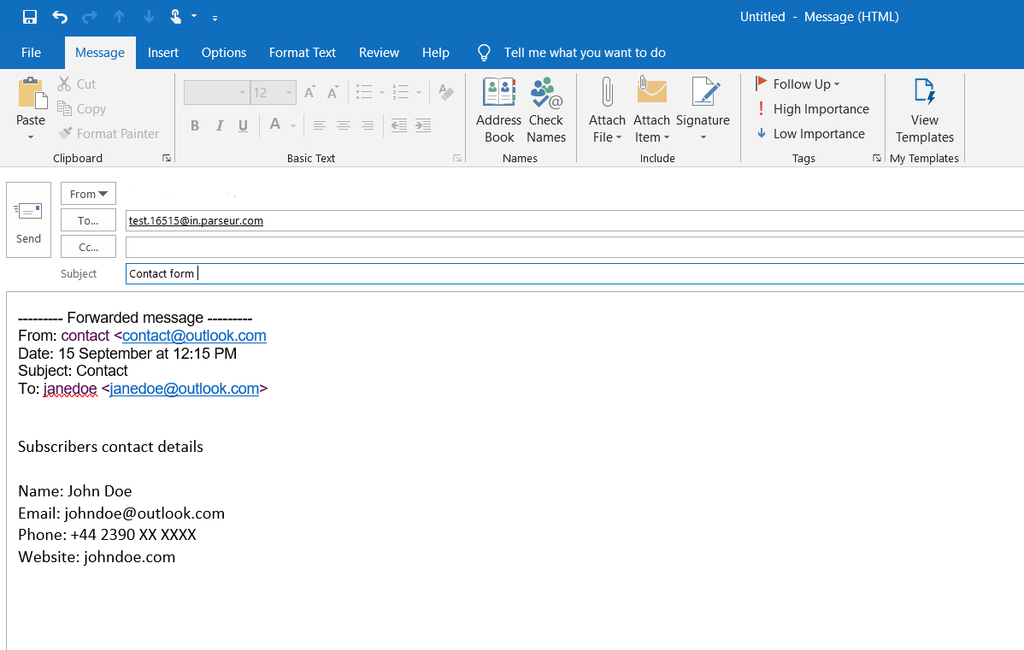Switch to the Insert ribbon tab
1024x650 pixels.
point(163,52)
